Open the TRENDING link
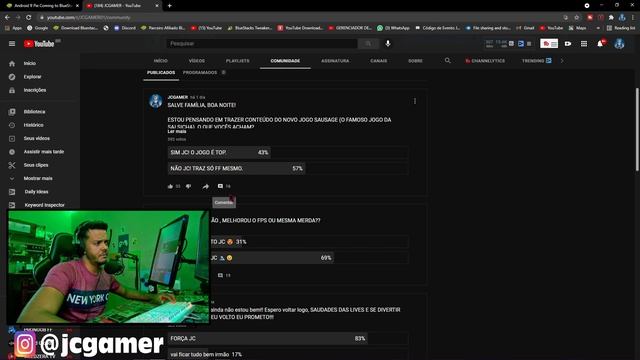This screenshot has height=360, width=640. coord(536,61)
